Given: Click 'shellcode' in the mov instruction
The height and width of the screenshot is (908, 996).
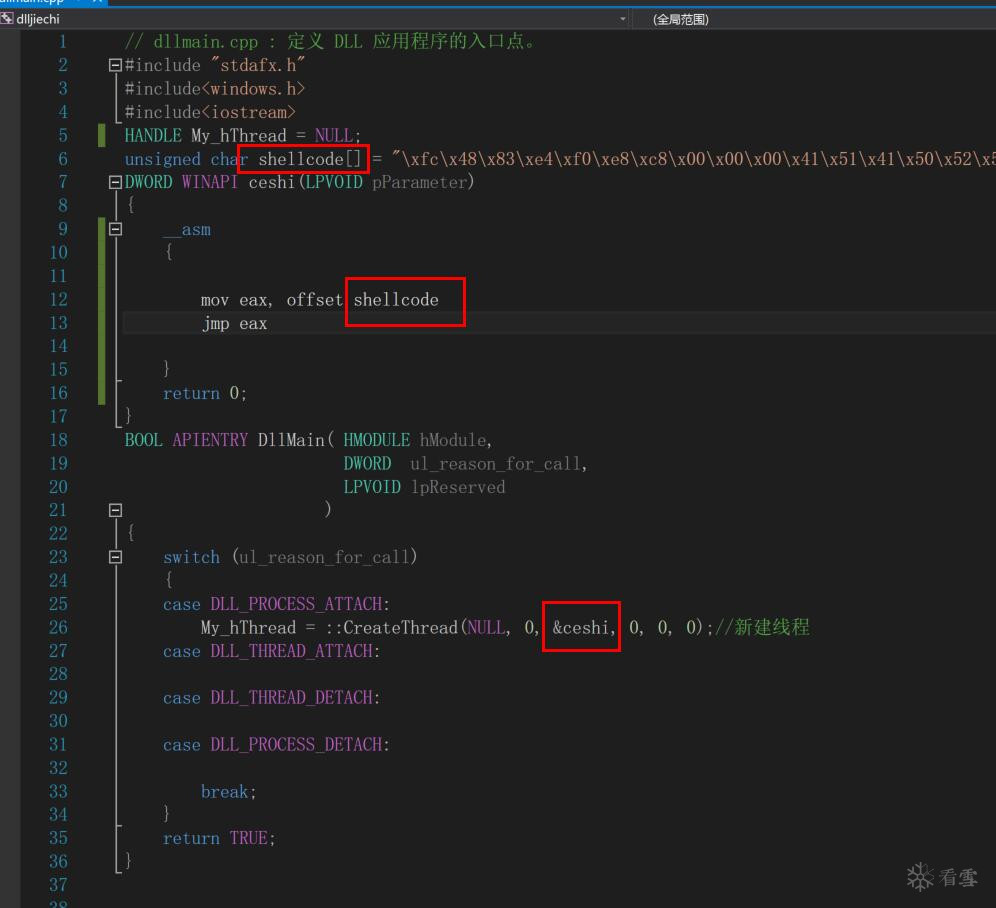Looking at the screenshot, I should [396, 299].
